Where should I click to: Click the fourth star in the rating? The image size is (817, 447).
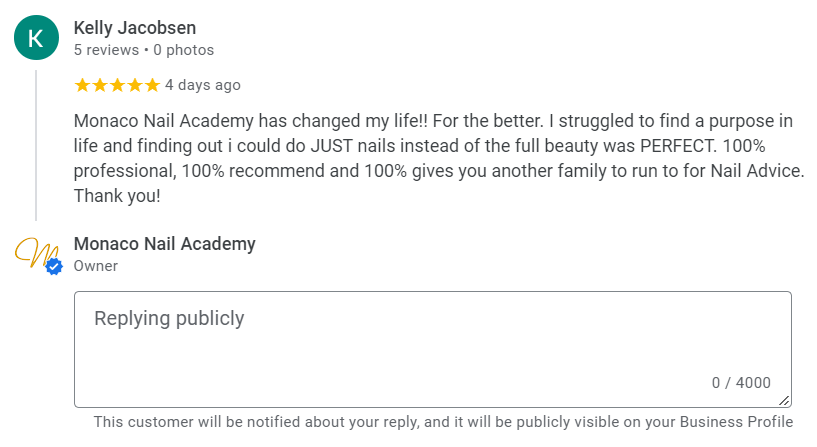tap(134, 85)
